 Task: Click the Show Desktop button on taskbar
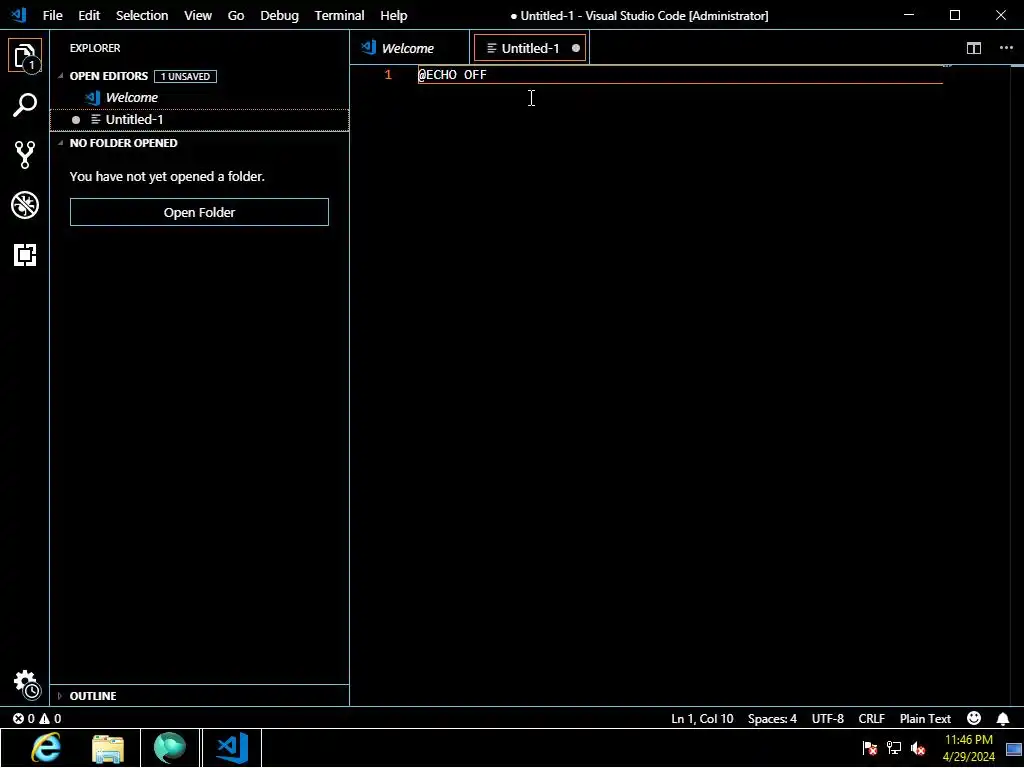1014,748
